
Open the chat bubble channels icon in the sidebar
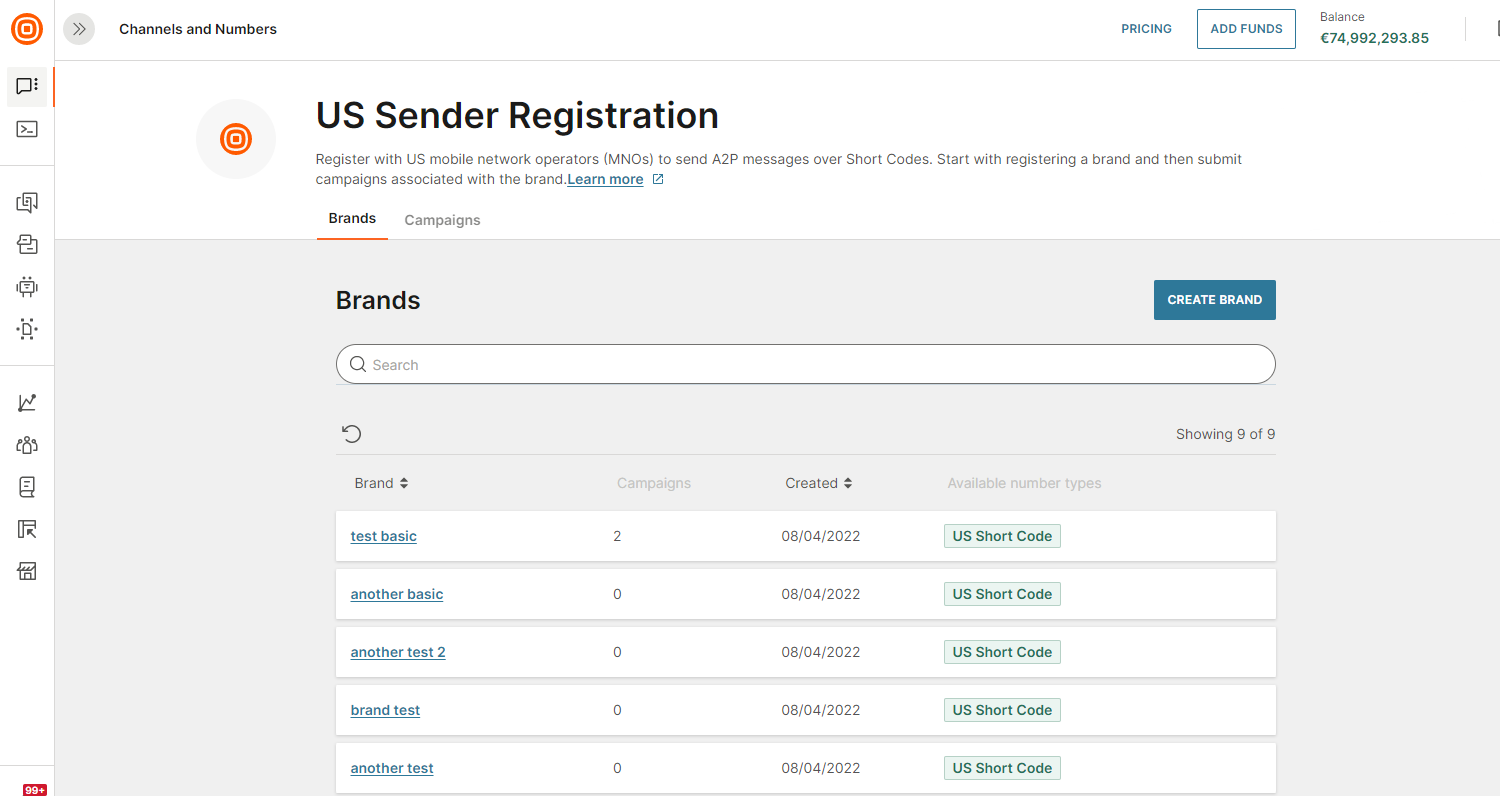(x=27, y=86)
